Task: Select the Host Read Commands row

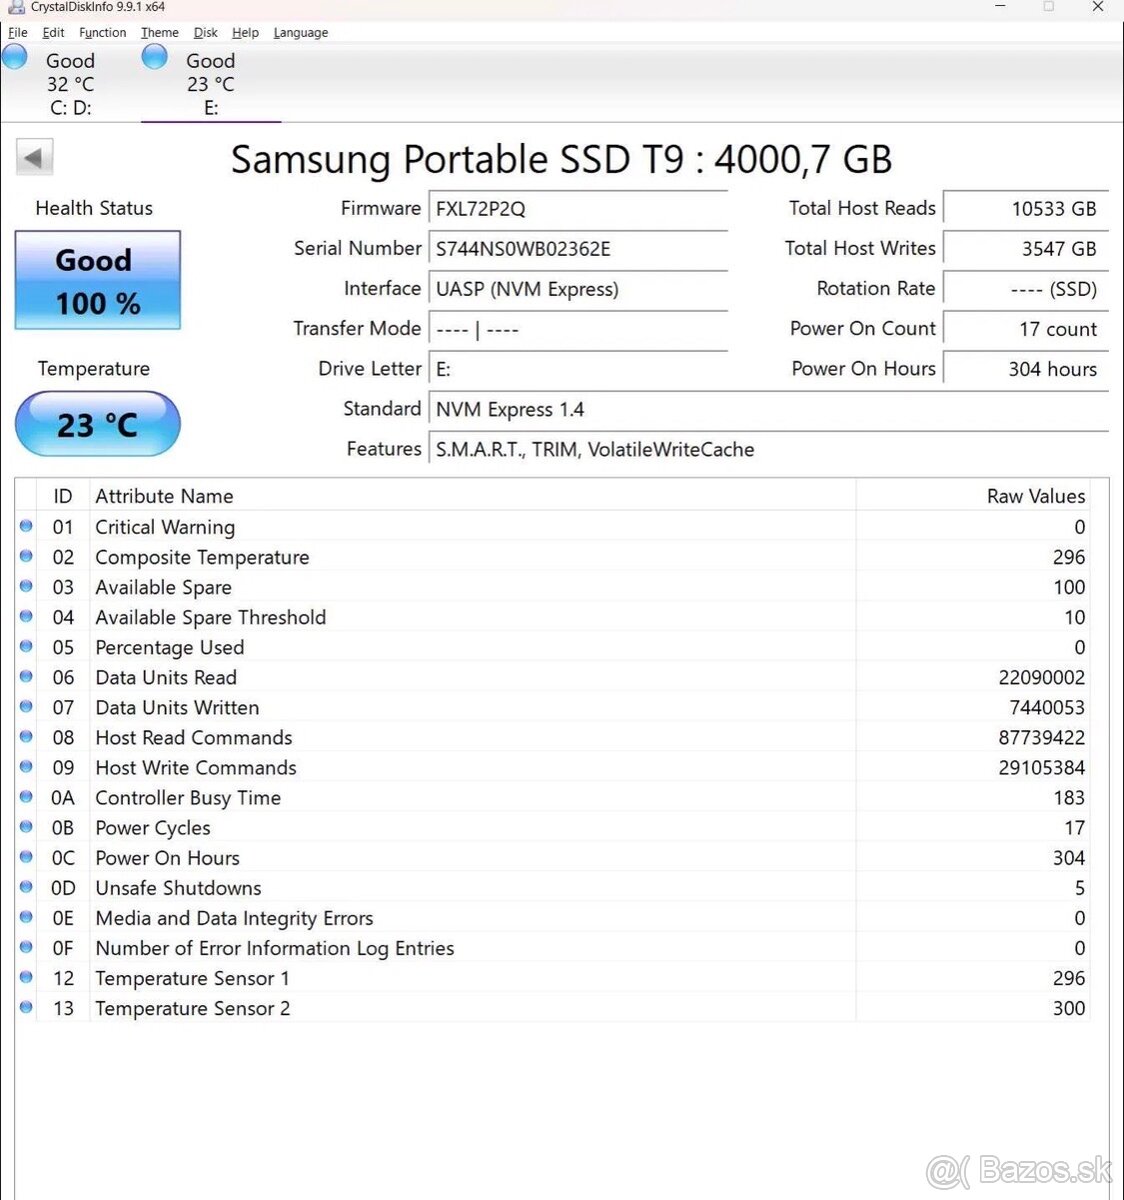Action: [x=553, y=737]
